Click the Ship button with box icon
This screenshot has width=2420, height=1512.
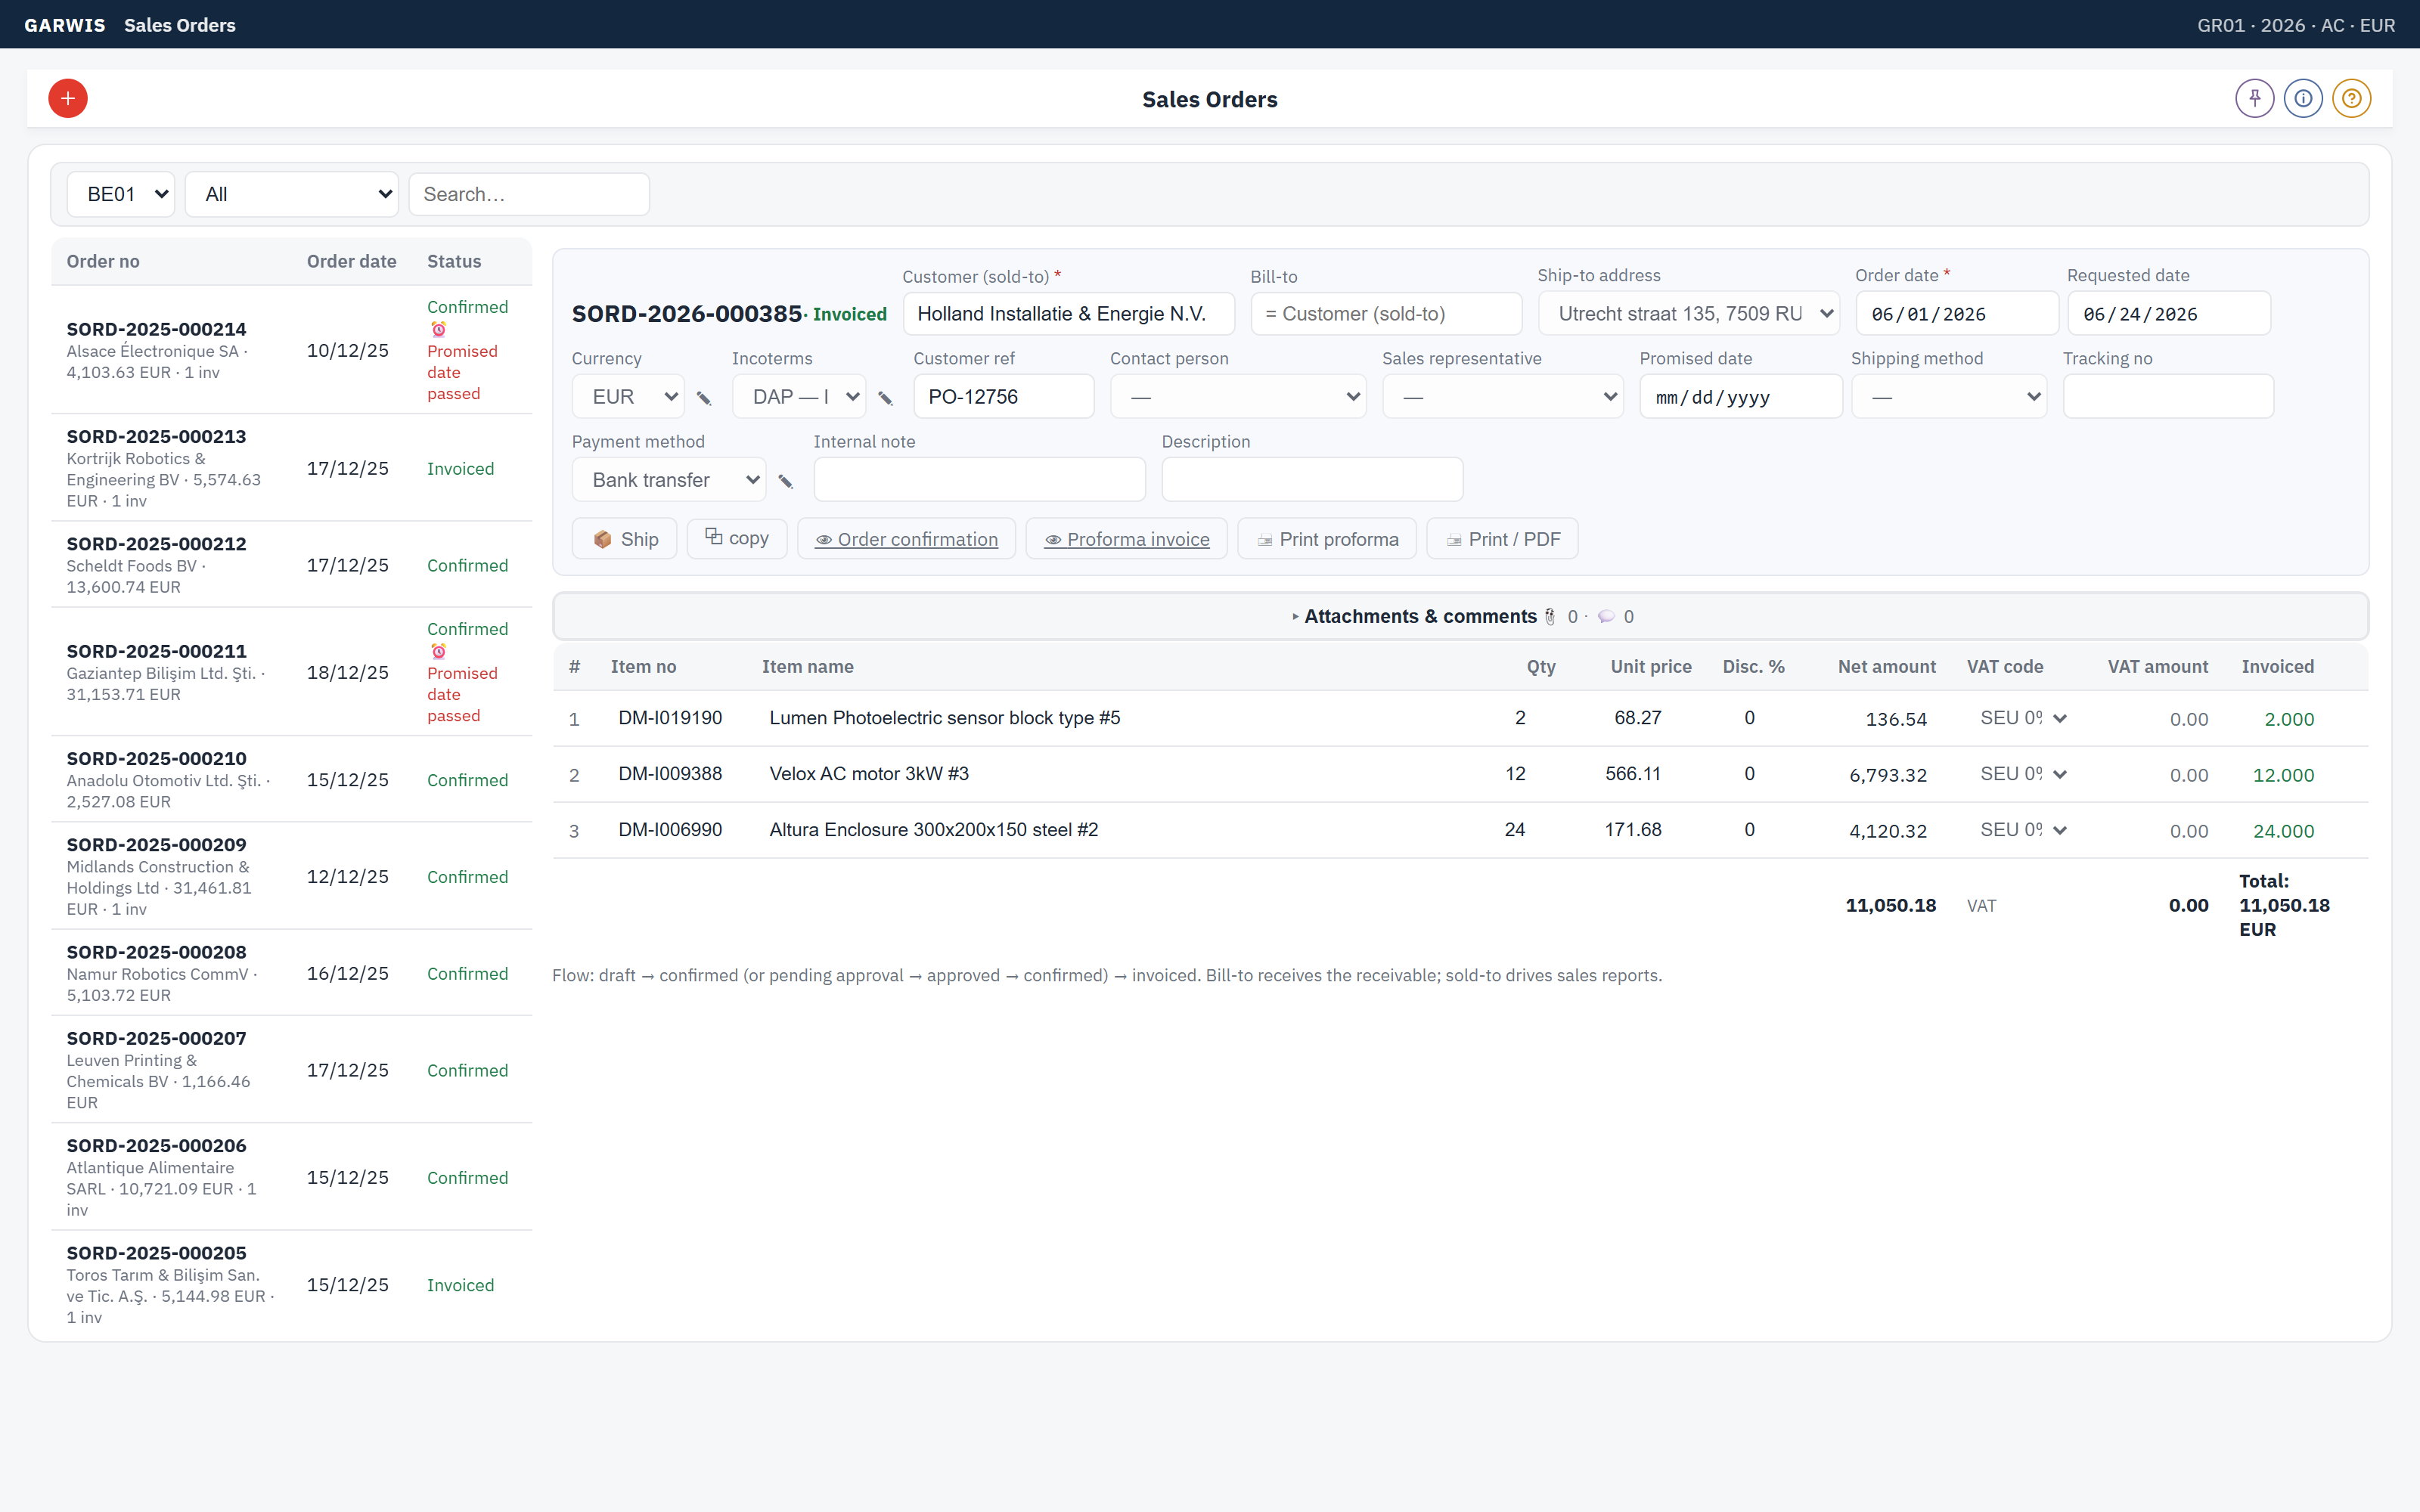625,539
